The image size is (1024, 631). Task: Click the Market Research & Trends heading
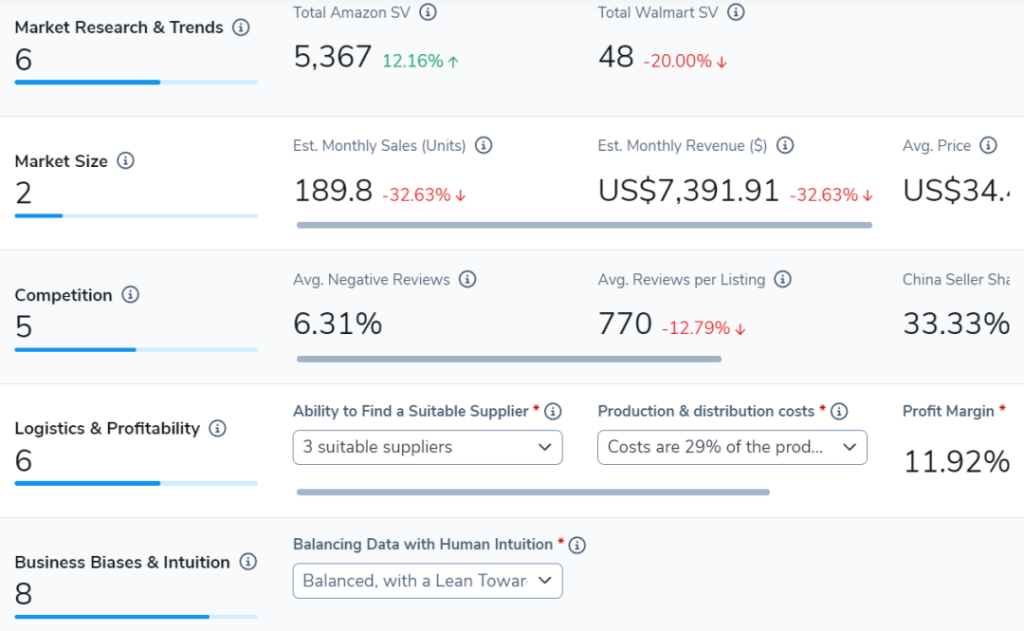(119, 28)
